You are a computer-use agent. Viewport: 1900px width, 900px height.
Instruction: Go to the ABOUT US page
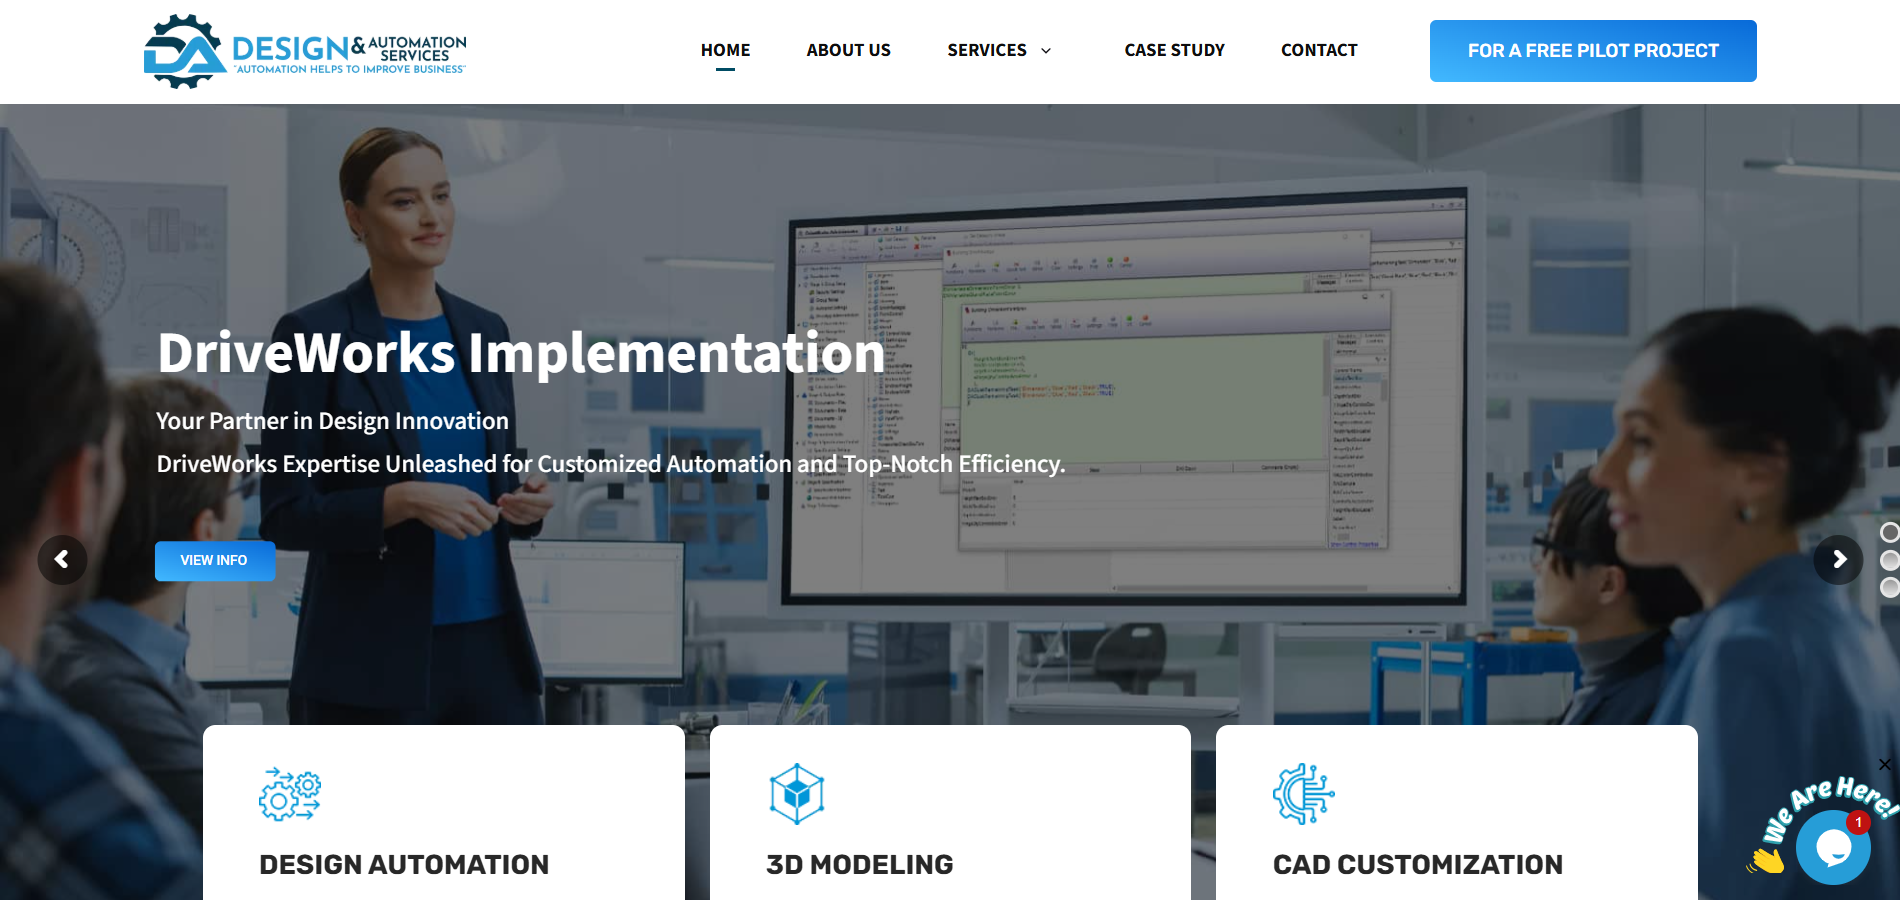coord(848,50)
